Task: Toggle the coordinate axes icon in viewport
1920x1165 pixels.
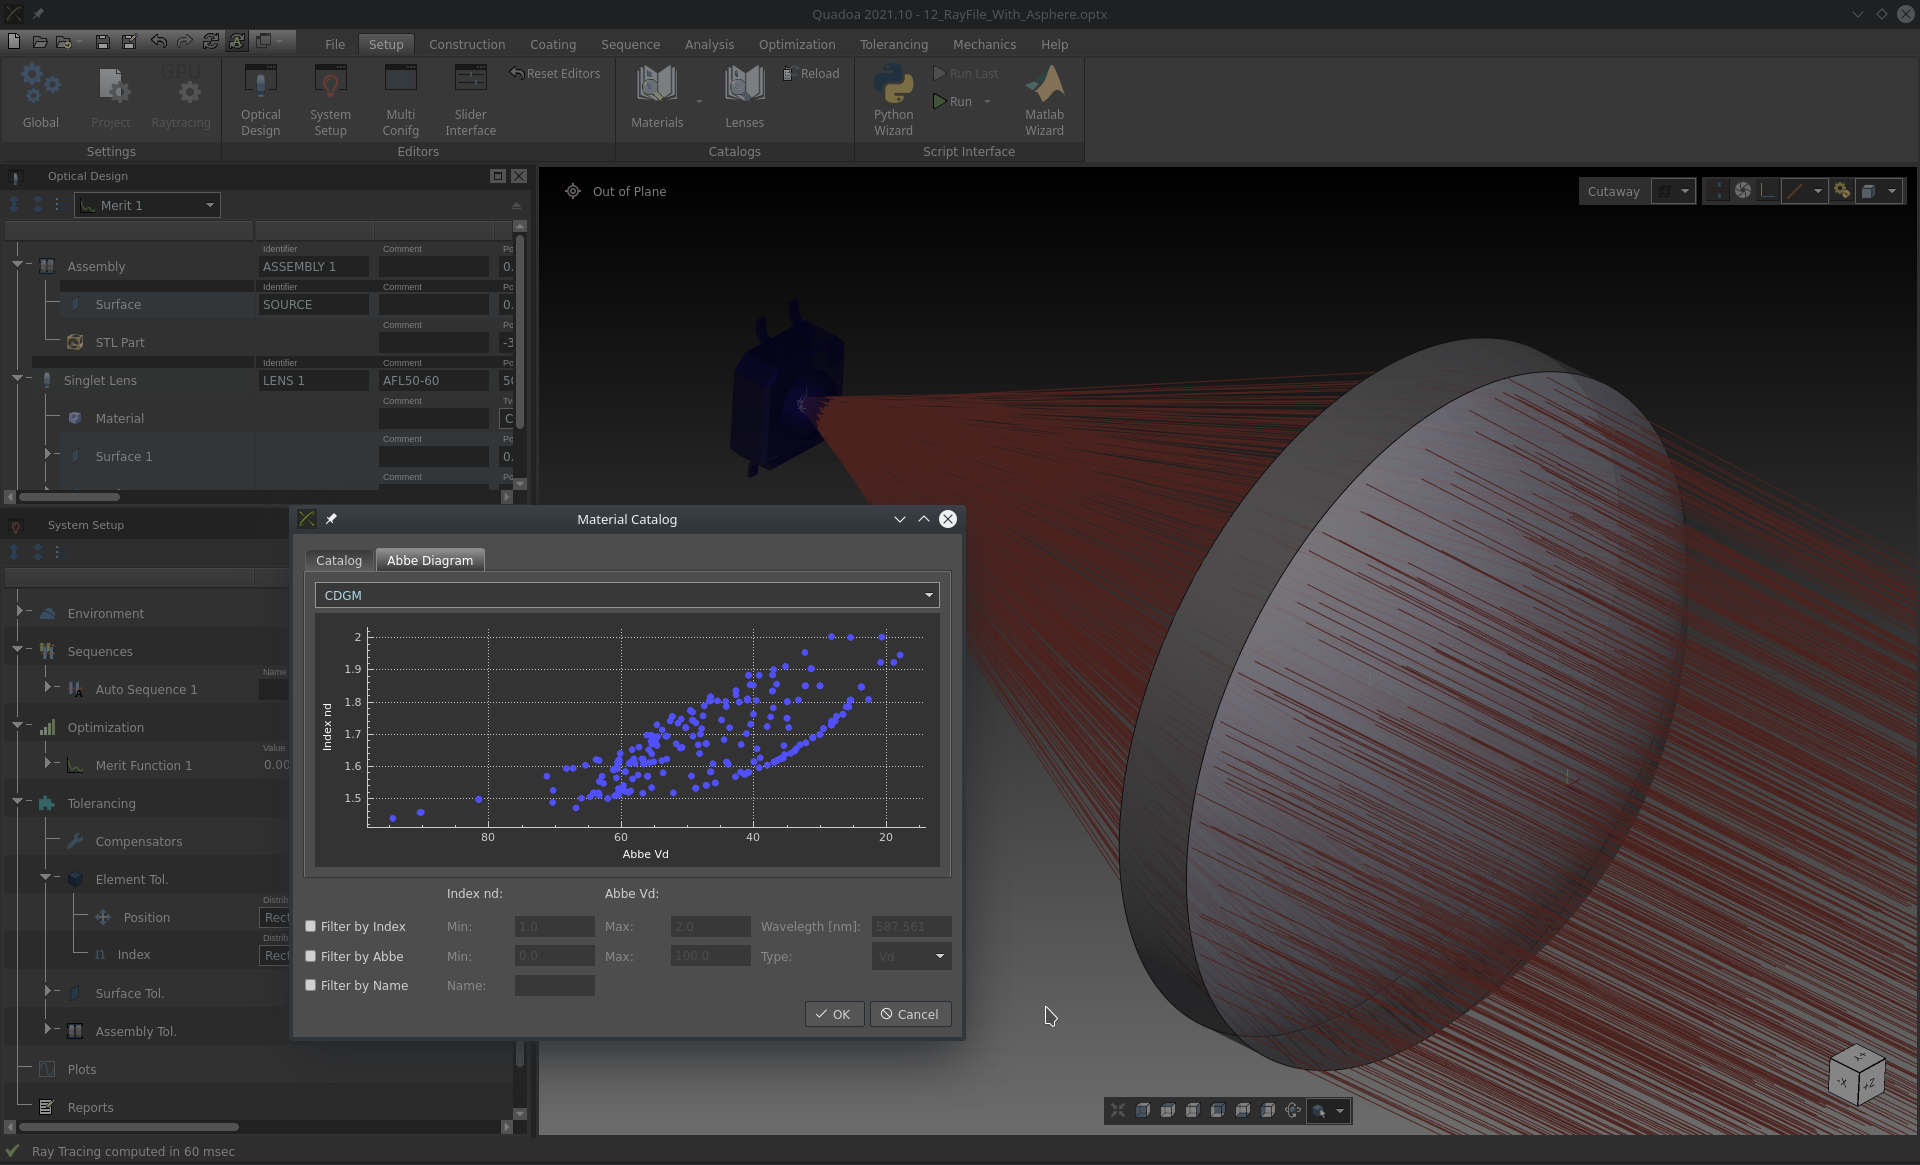Action: coord(1768,190)
